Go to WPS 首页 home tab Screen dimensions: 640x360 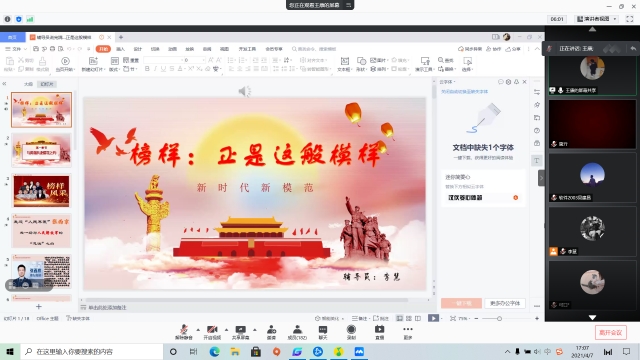12,37
